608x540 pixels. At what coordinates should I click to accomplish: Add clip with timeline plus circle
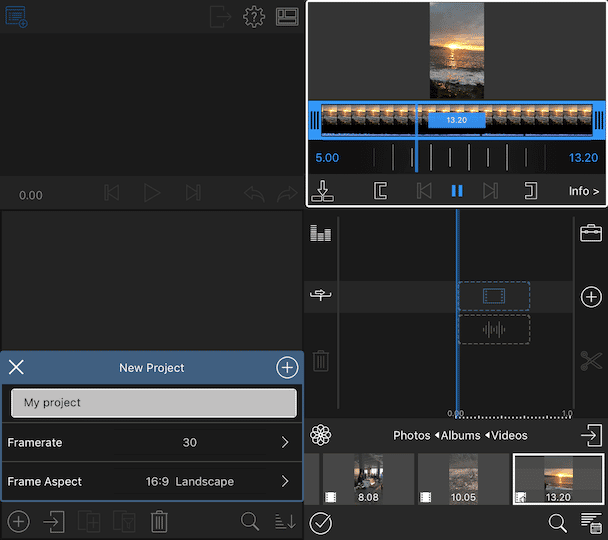point(591,297)
